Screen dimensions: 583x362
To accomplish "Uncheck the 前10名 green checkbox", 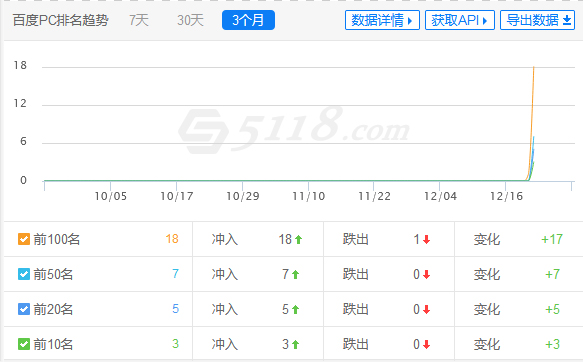I will tap(24, 344).
